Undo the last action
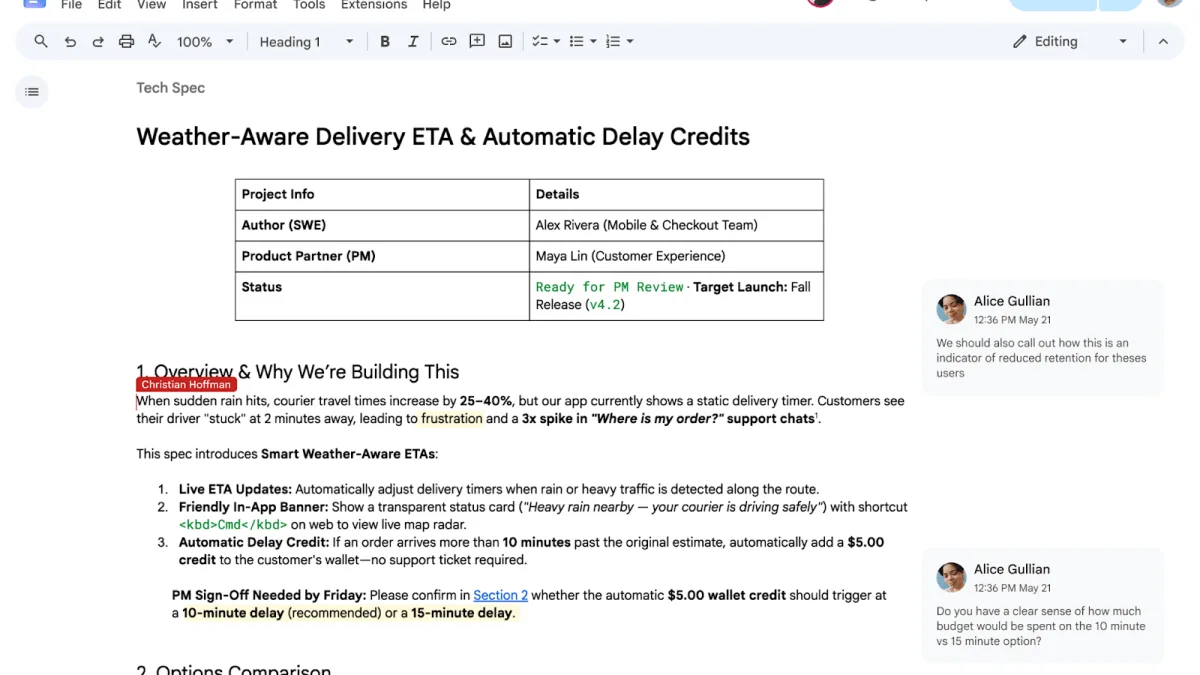 [x=70, y=41]
